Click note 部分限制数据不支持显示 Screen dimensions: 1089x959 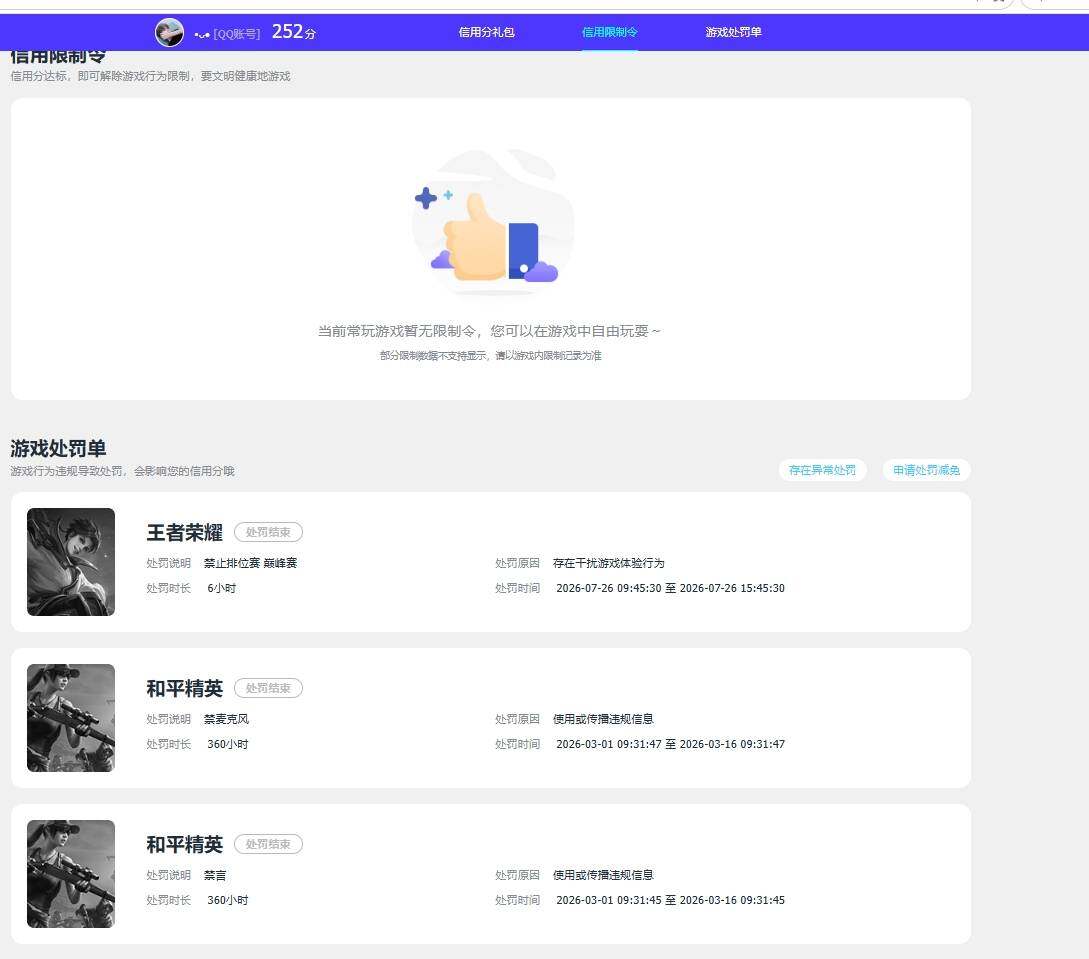pos(490,356)
